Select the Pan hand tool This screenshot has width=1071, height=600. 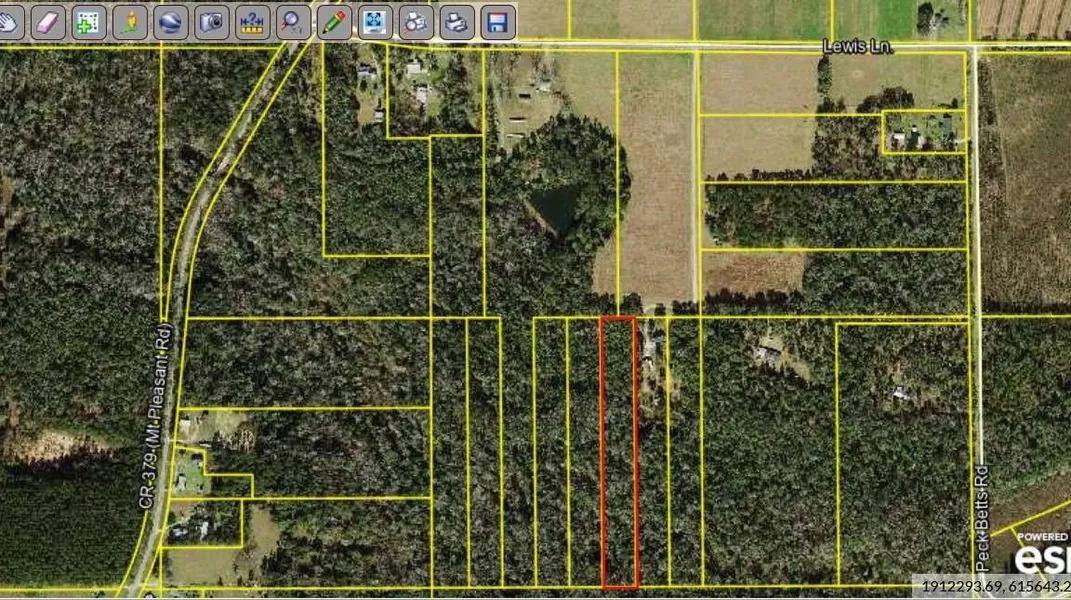point(8,21)
